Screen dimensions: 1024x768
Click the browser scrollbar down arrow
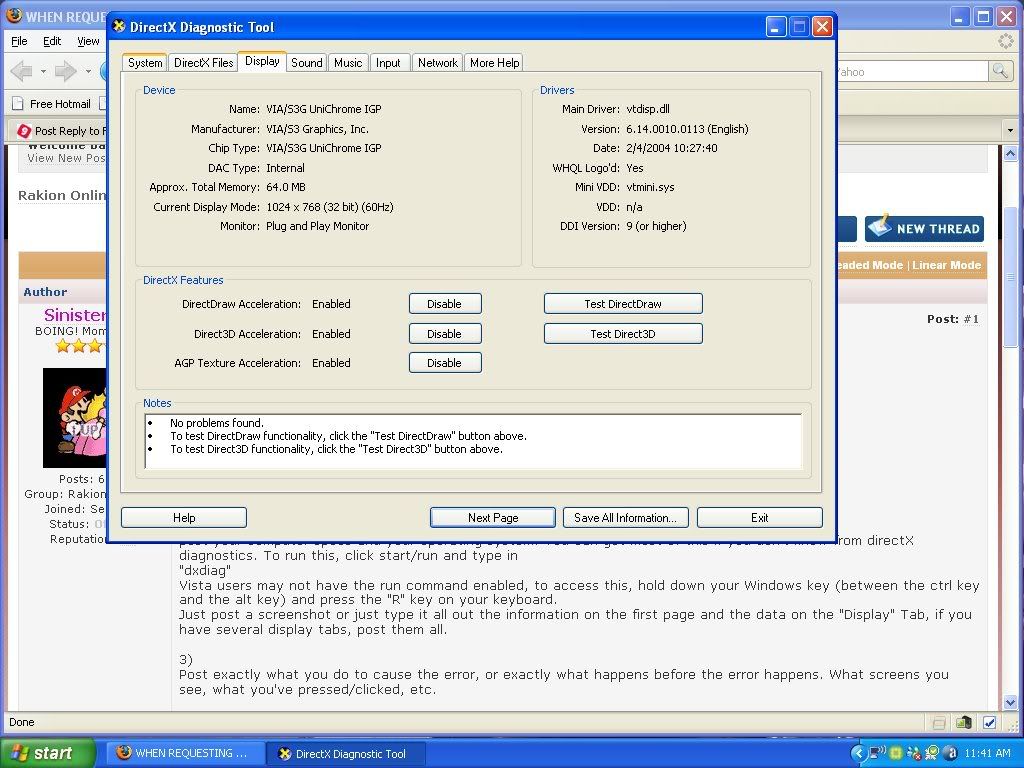click(x=1010, y=703)
